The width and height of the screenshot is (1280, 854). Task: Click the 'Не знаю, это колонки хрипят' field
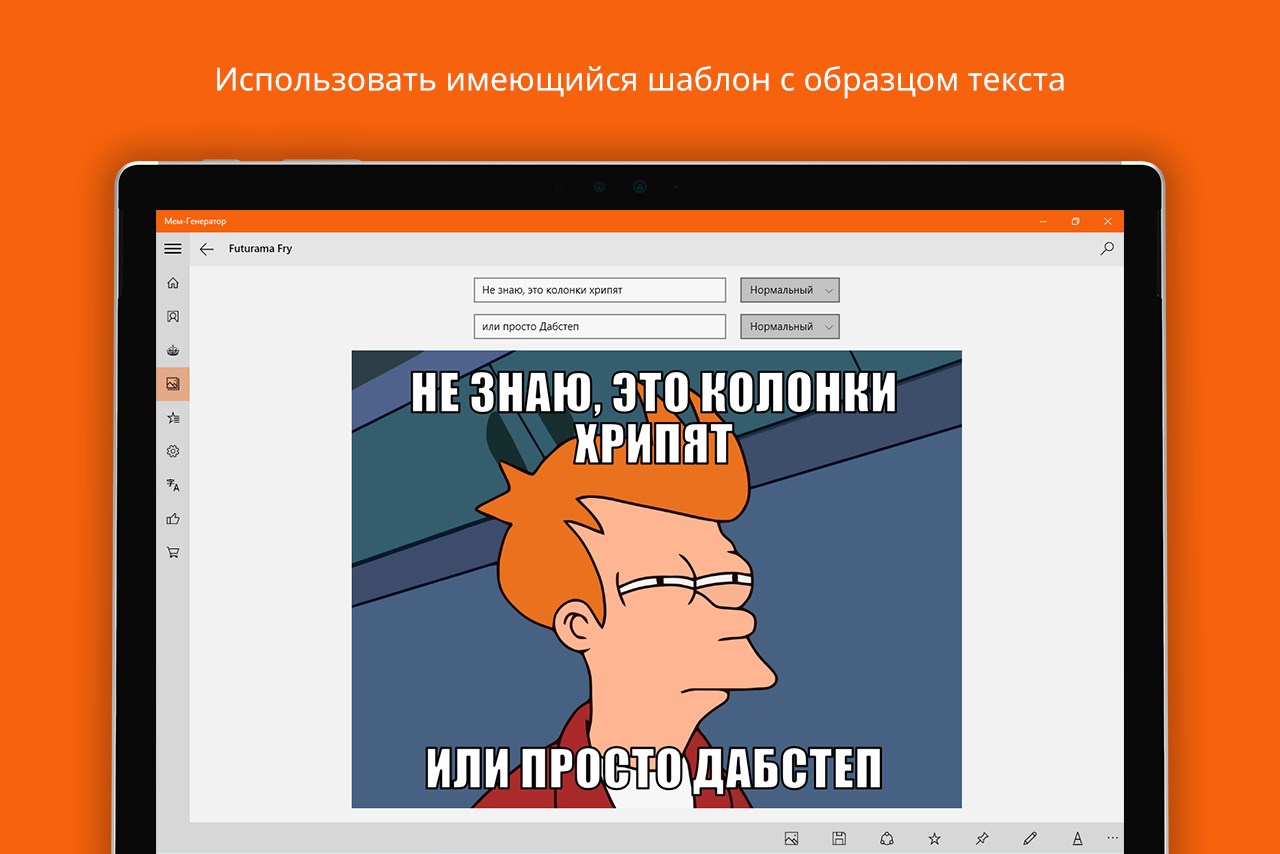click(x=600, y=290)
